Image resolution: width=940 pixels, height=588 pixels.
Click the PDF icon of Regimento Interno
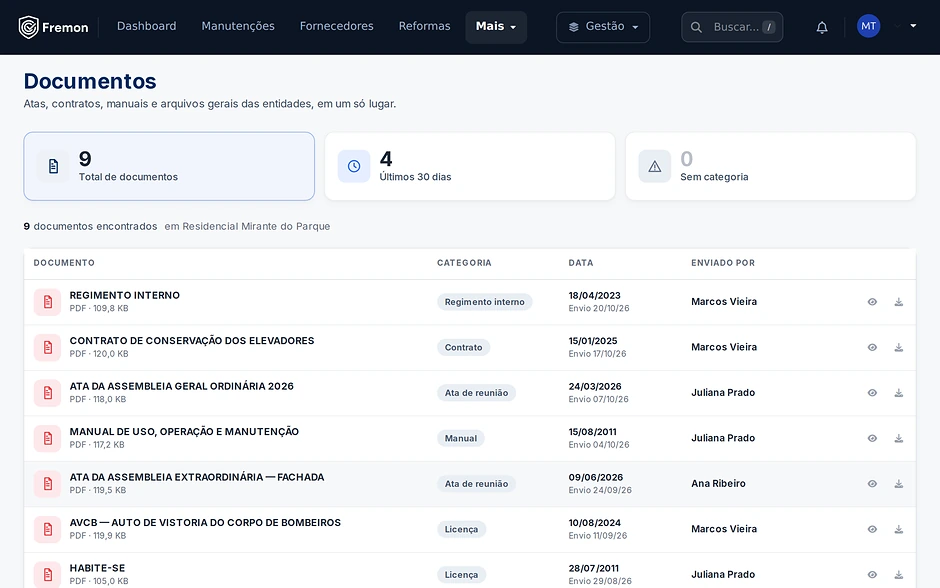[x=47, y=302]
